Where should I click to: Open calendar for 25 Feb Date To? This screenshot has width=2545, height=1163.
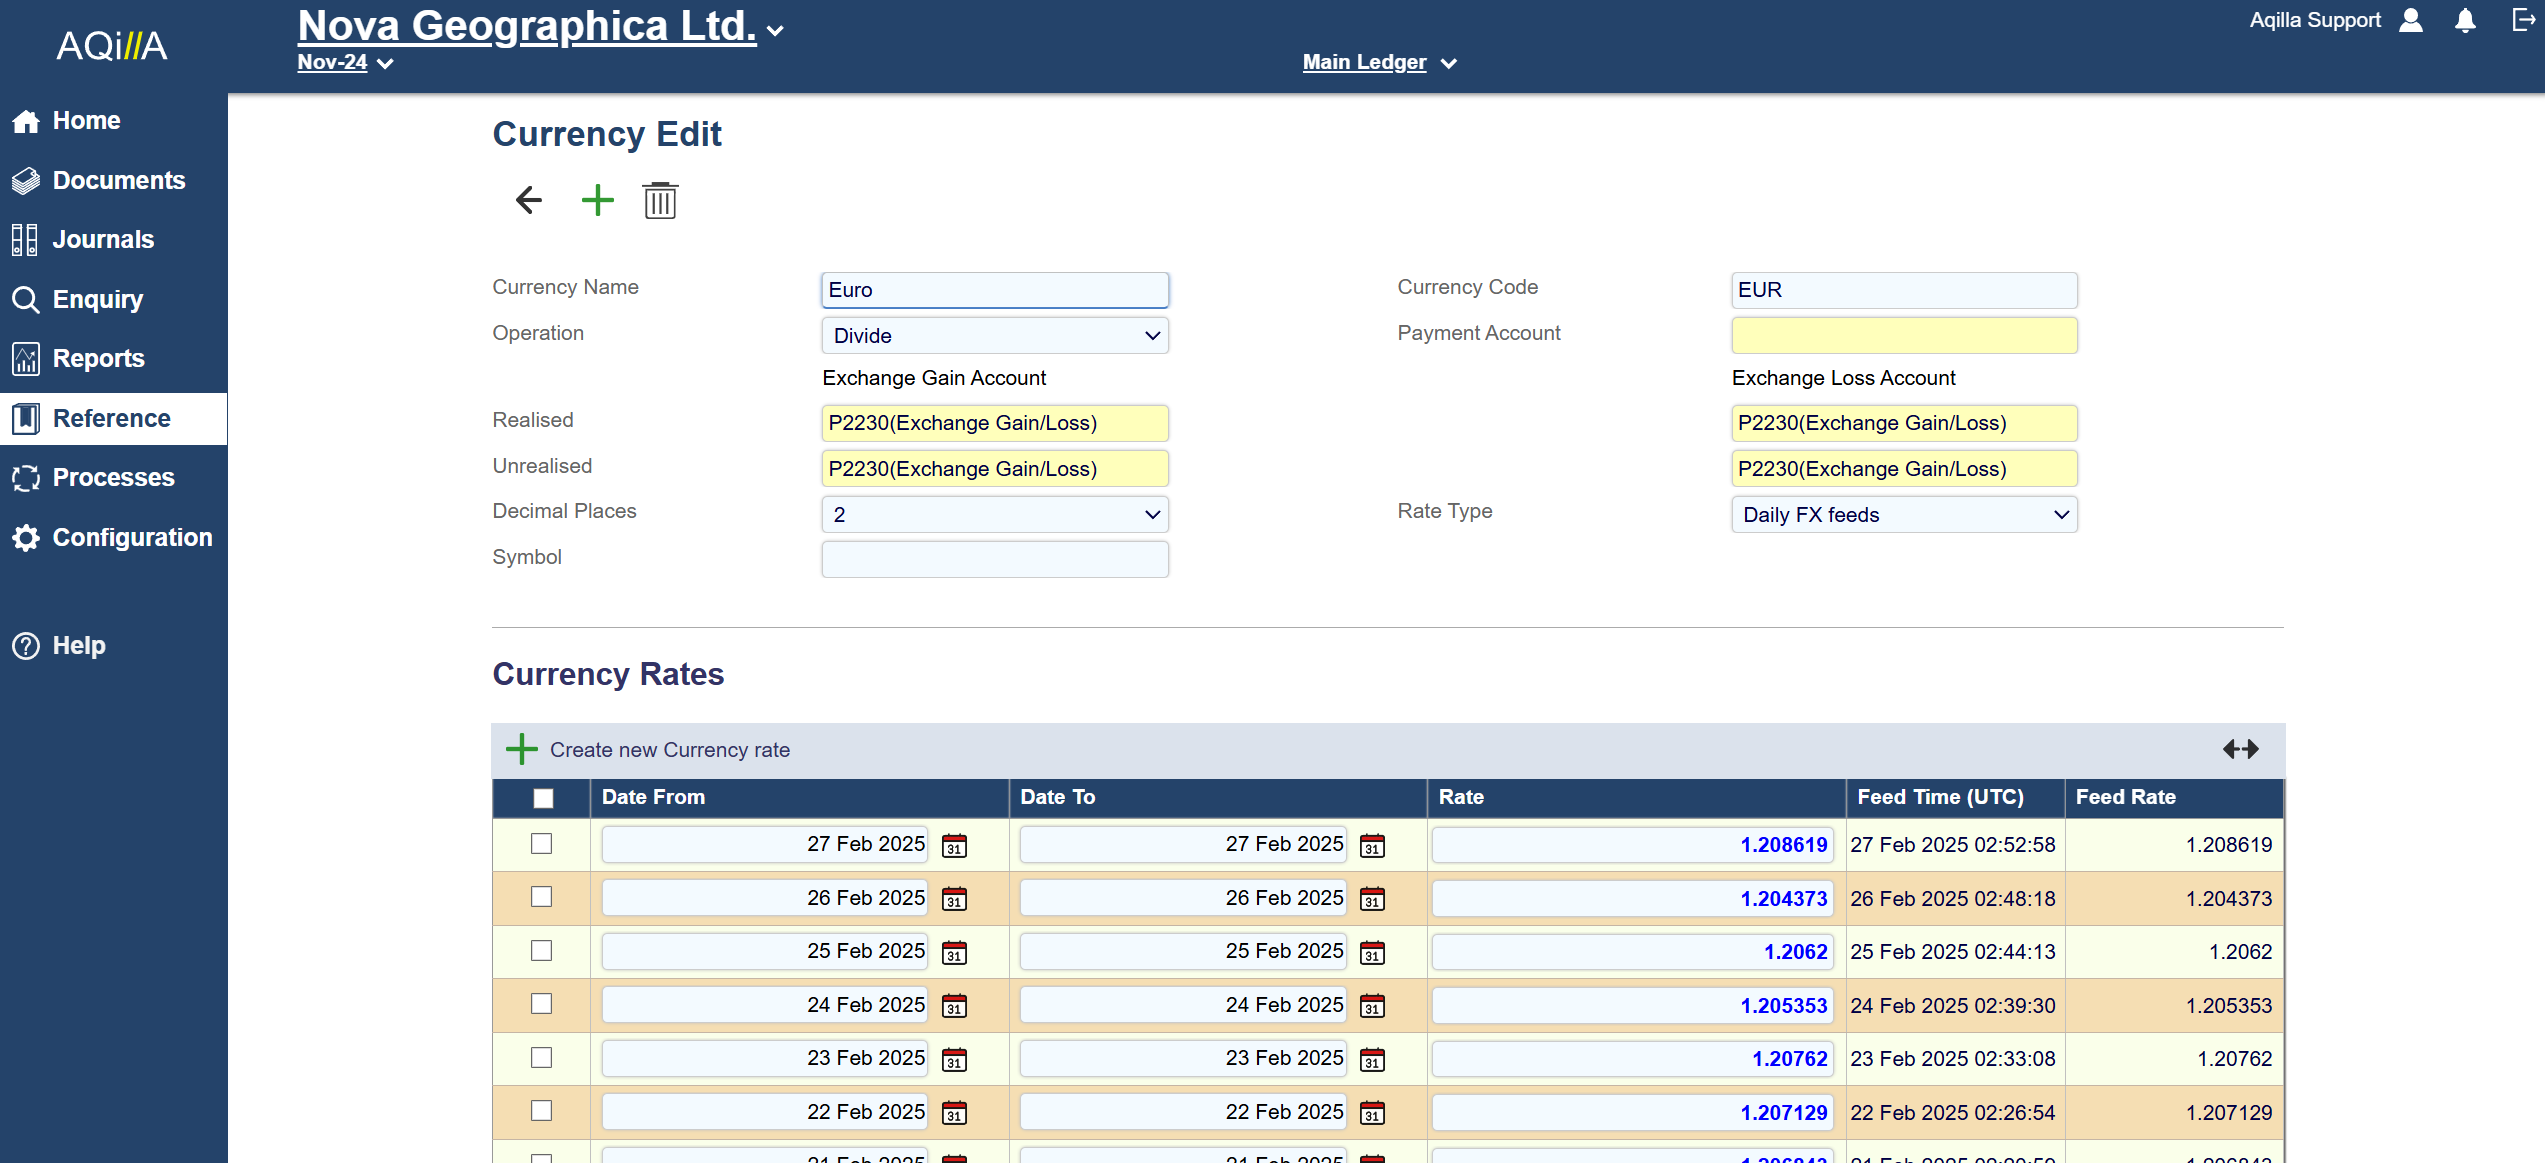pyautogui.click(x=1372, y=953)
